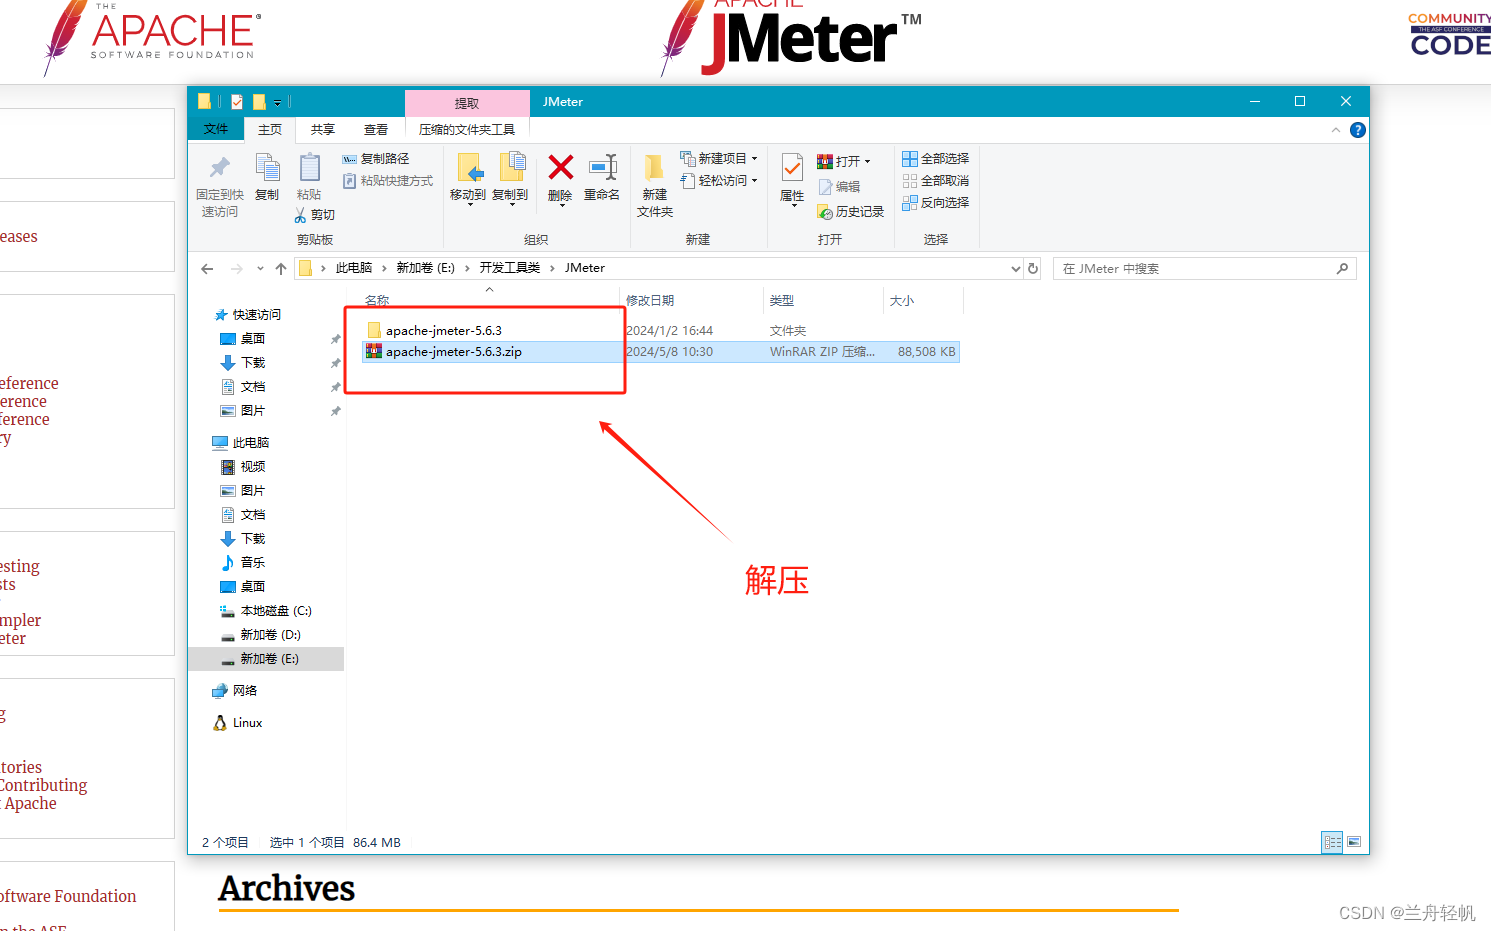This screenshot has height=931, width=1491.
Task: Select drive 新加卷 (E:) in sidebar
Action: 267,659
